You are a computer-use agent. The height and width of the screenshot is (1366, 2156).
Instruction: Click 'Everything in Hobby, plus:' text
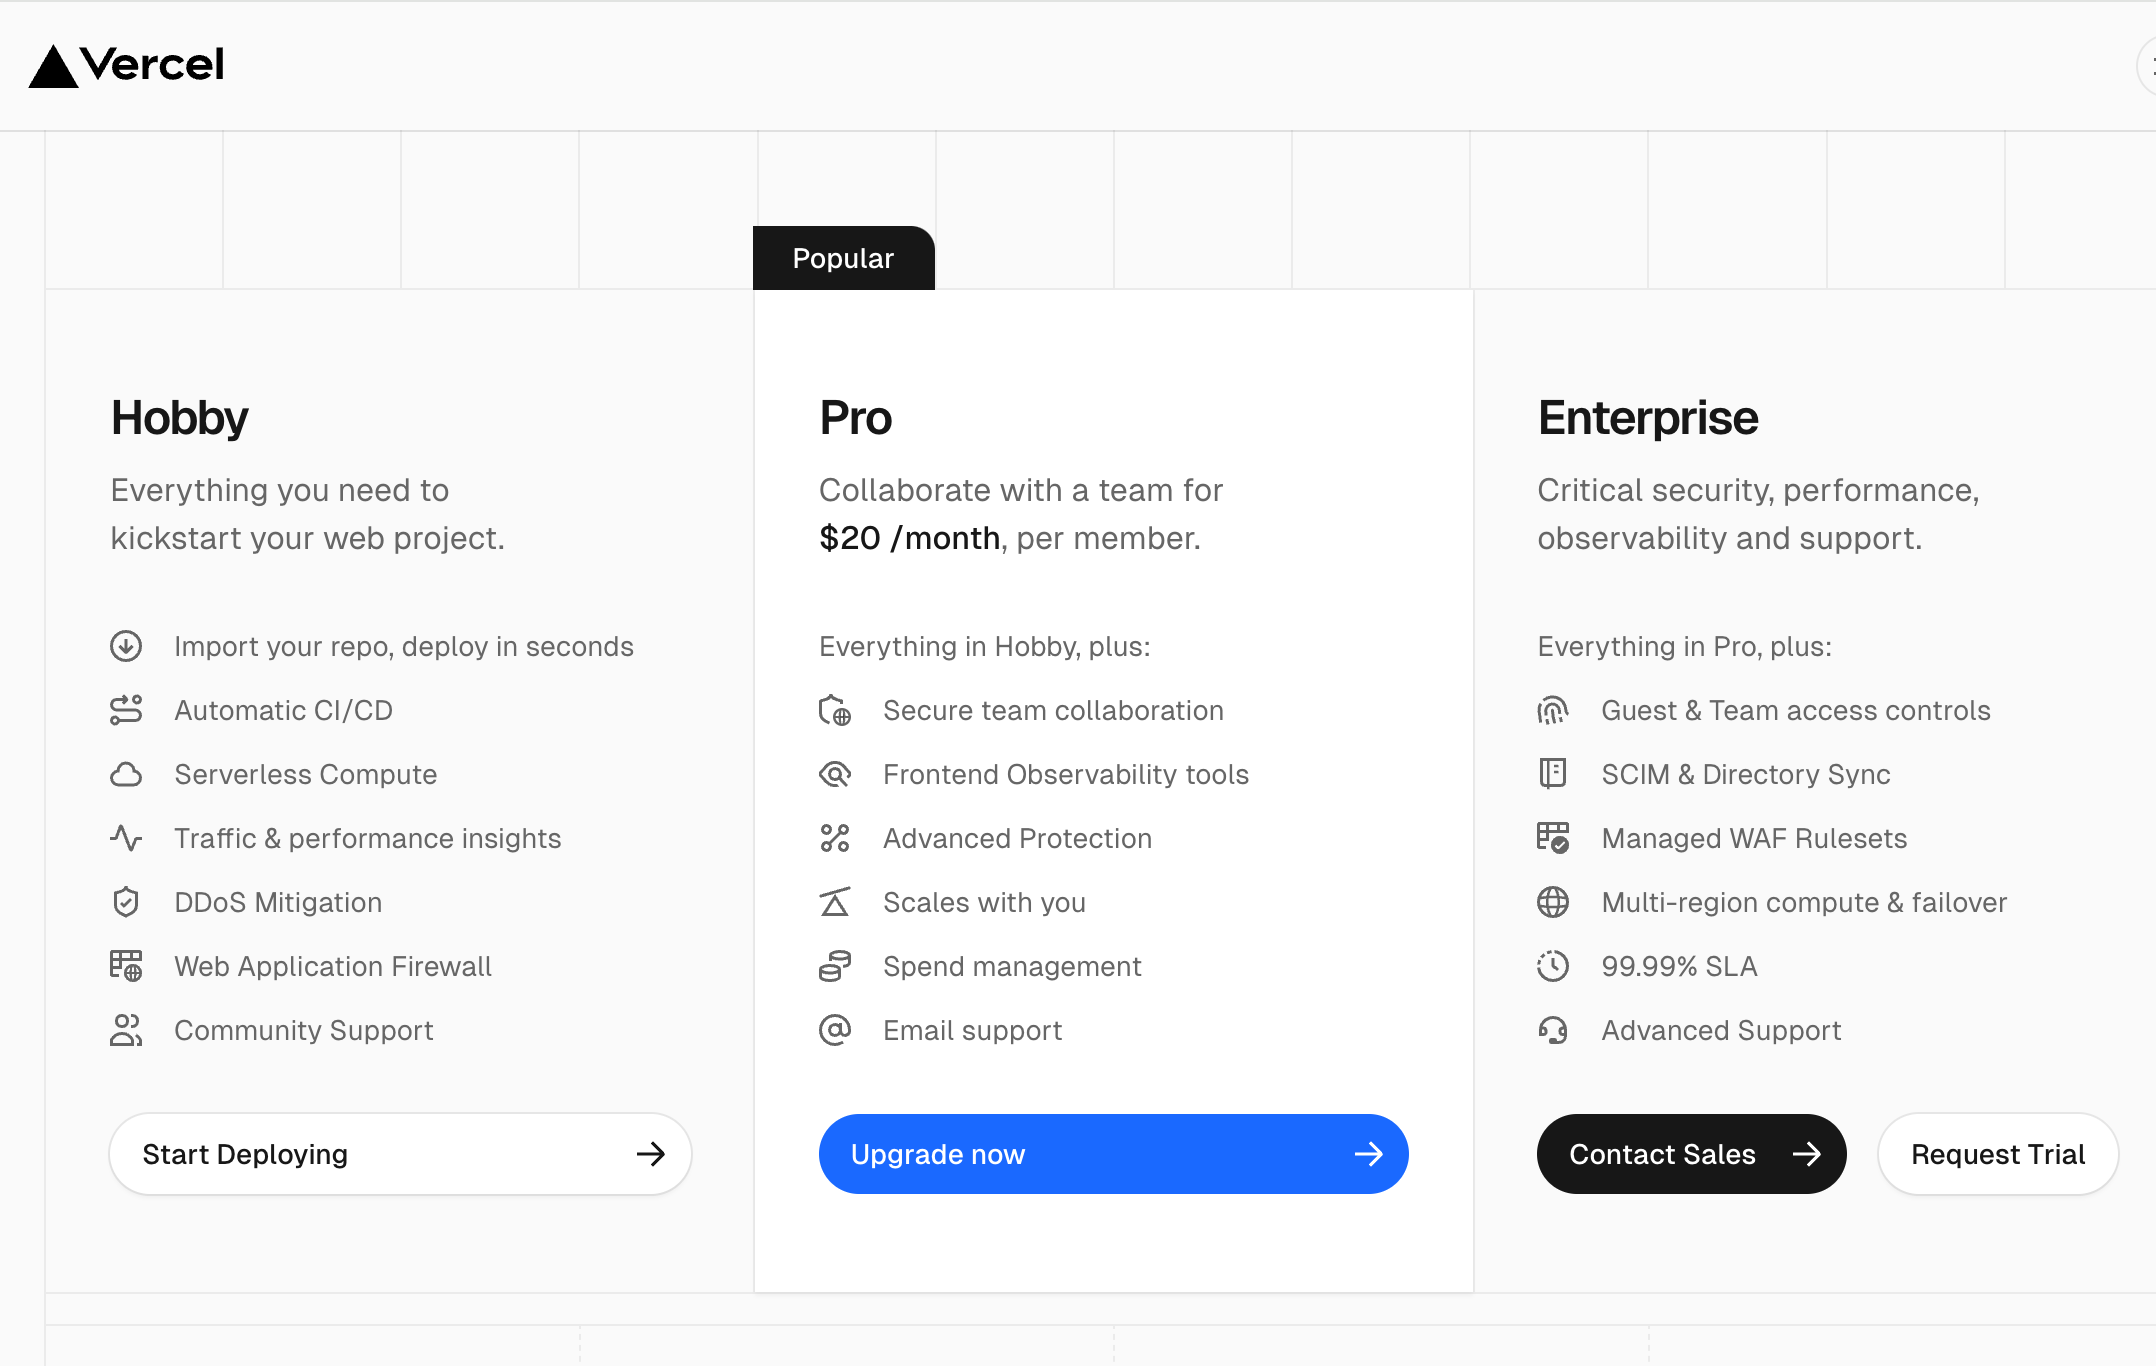[984, 646]
